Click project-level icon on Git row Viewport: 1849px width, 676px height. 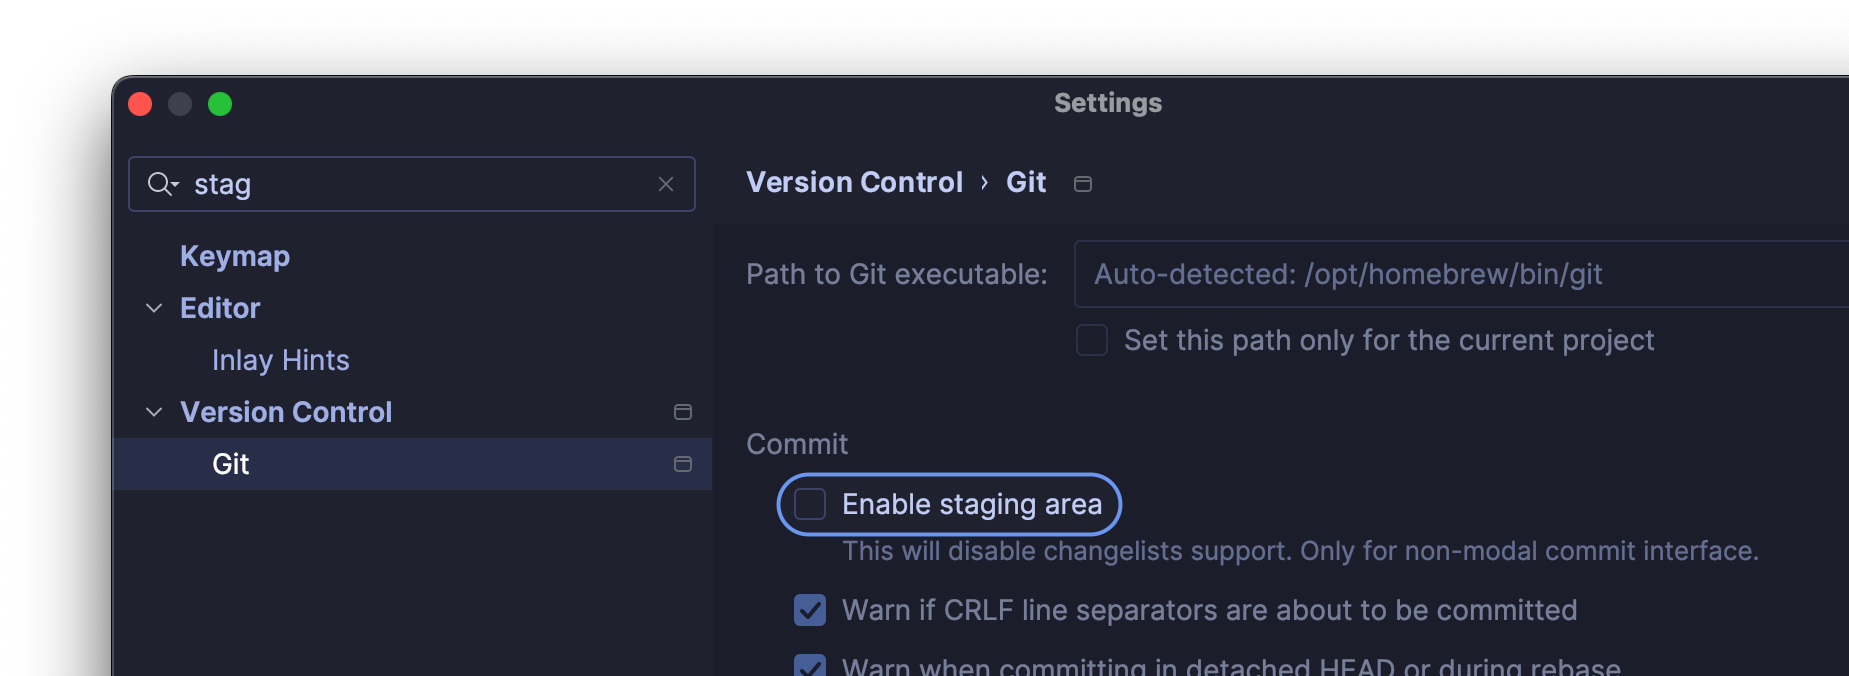(683, 464)
